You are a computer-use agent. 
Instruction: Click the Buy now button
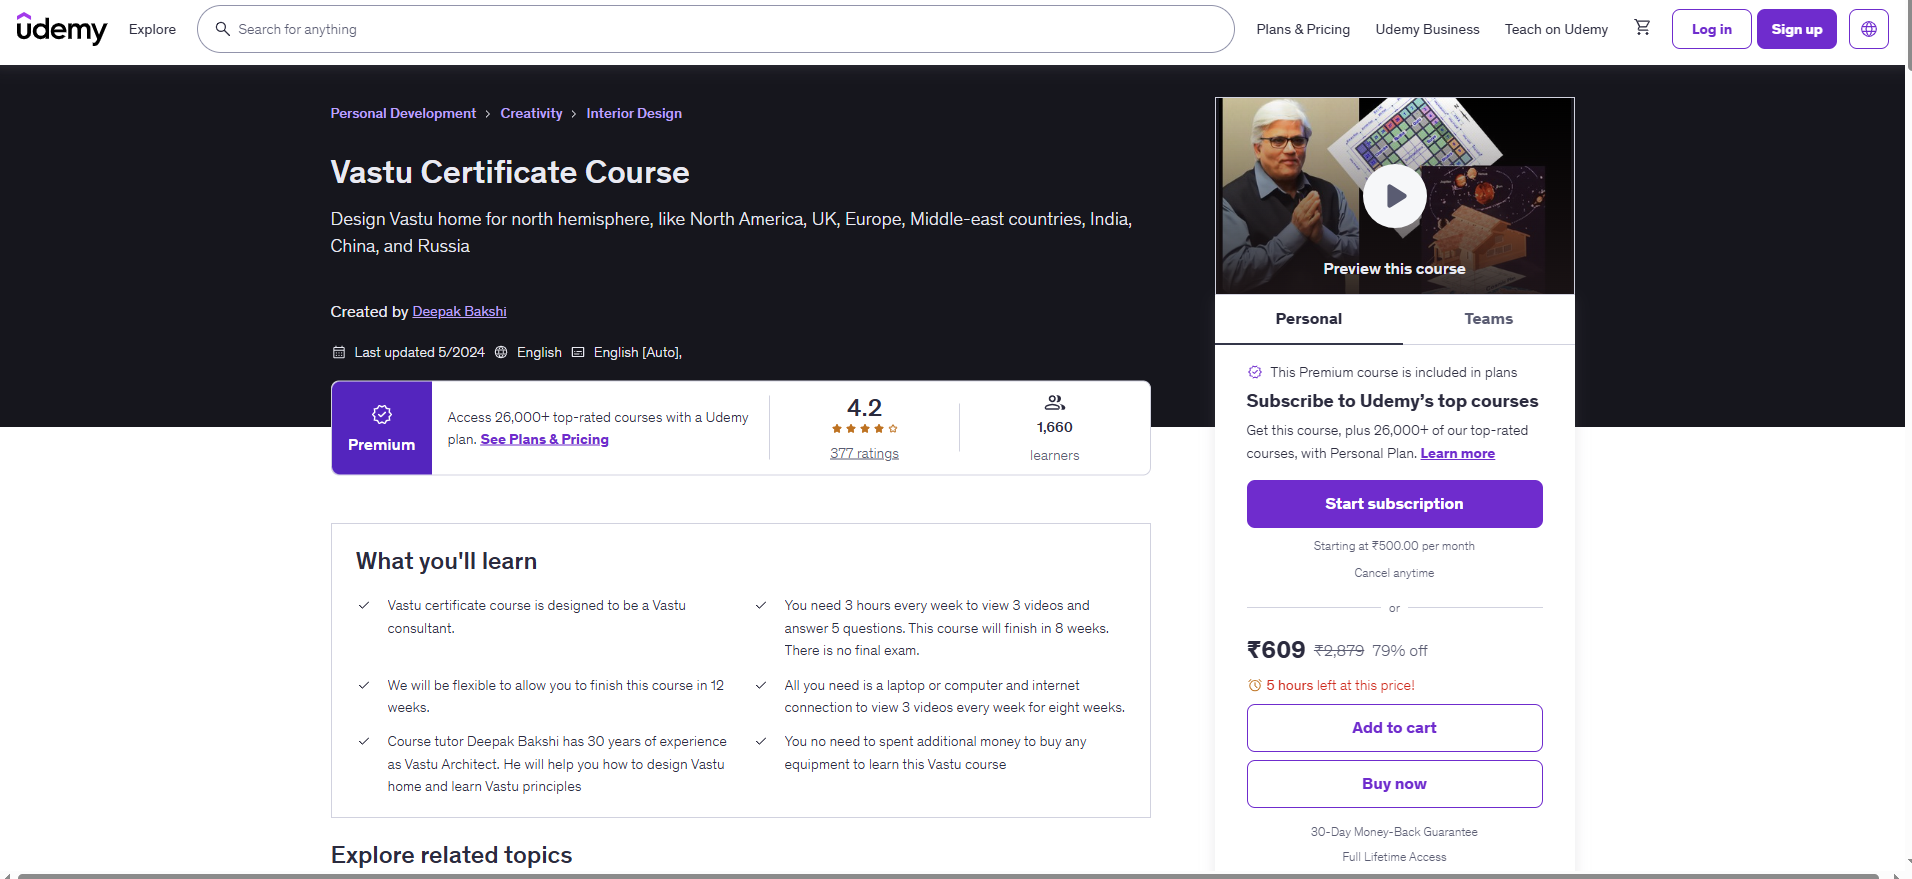tap(1394, 784)
